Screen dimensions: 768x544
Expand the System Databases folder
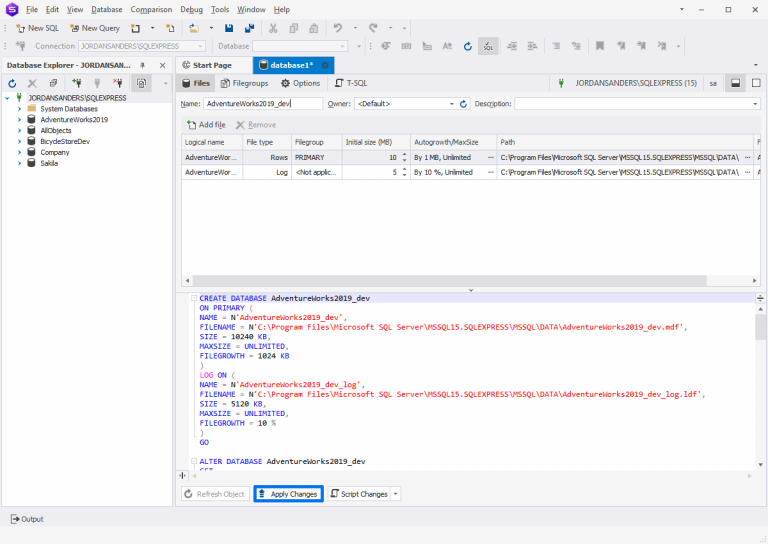19,109
